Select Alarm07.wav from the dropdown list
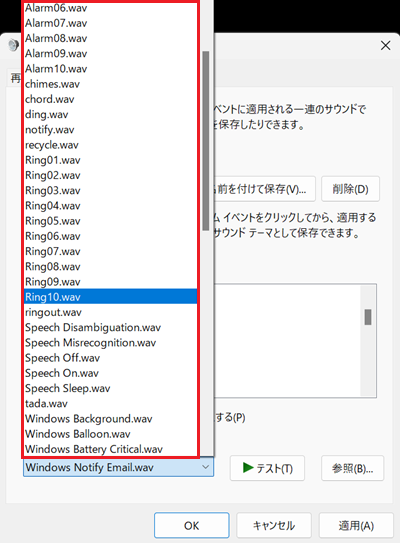400x543 pixels. 111,23
